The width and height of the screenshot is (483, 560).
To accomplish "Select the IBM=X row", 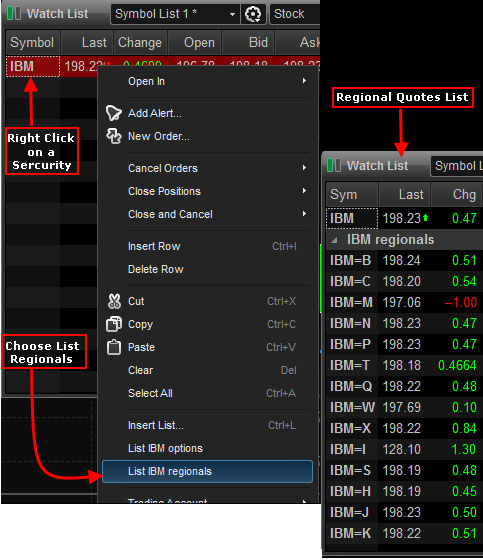I will (x=404, y=429).
